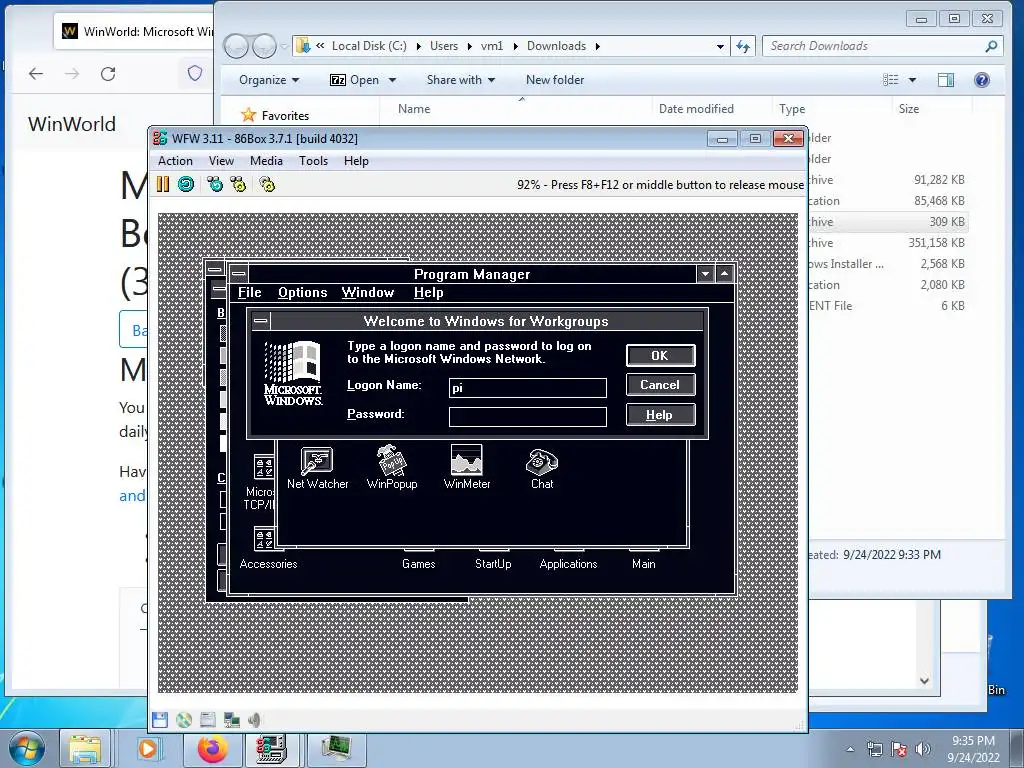Open the 86Box Help menu

point(356,161)
